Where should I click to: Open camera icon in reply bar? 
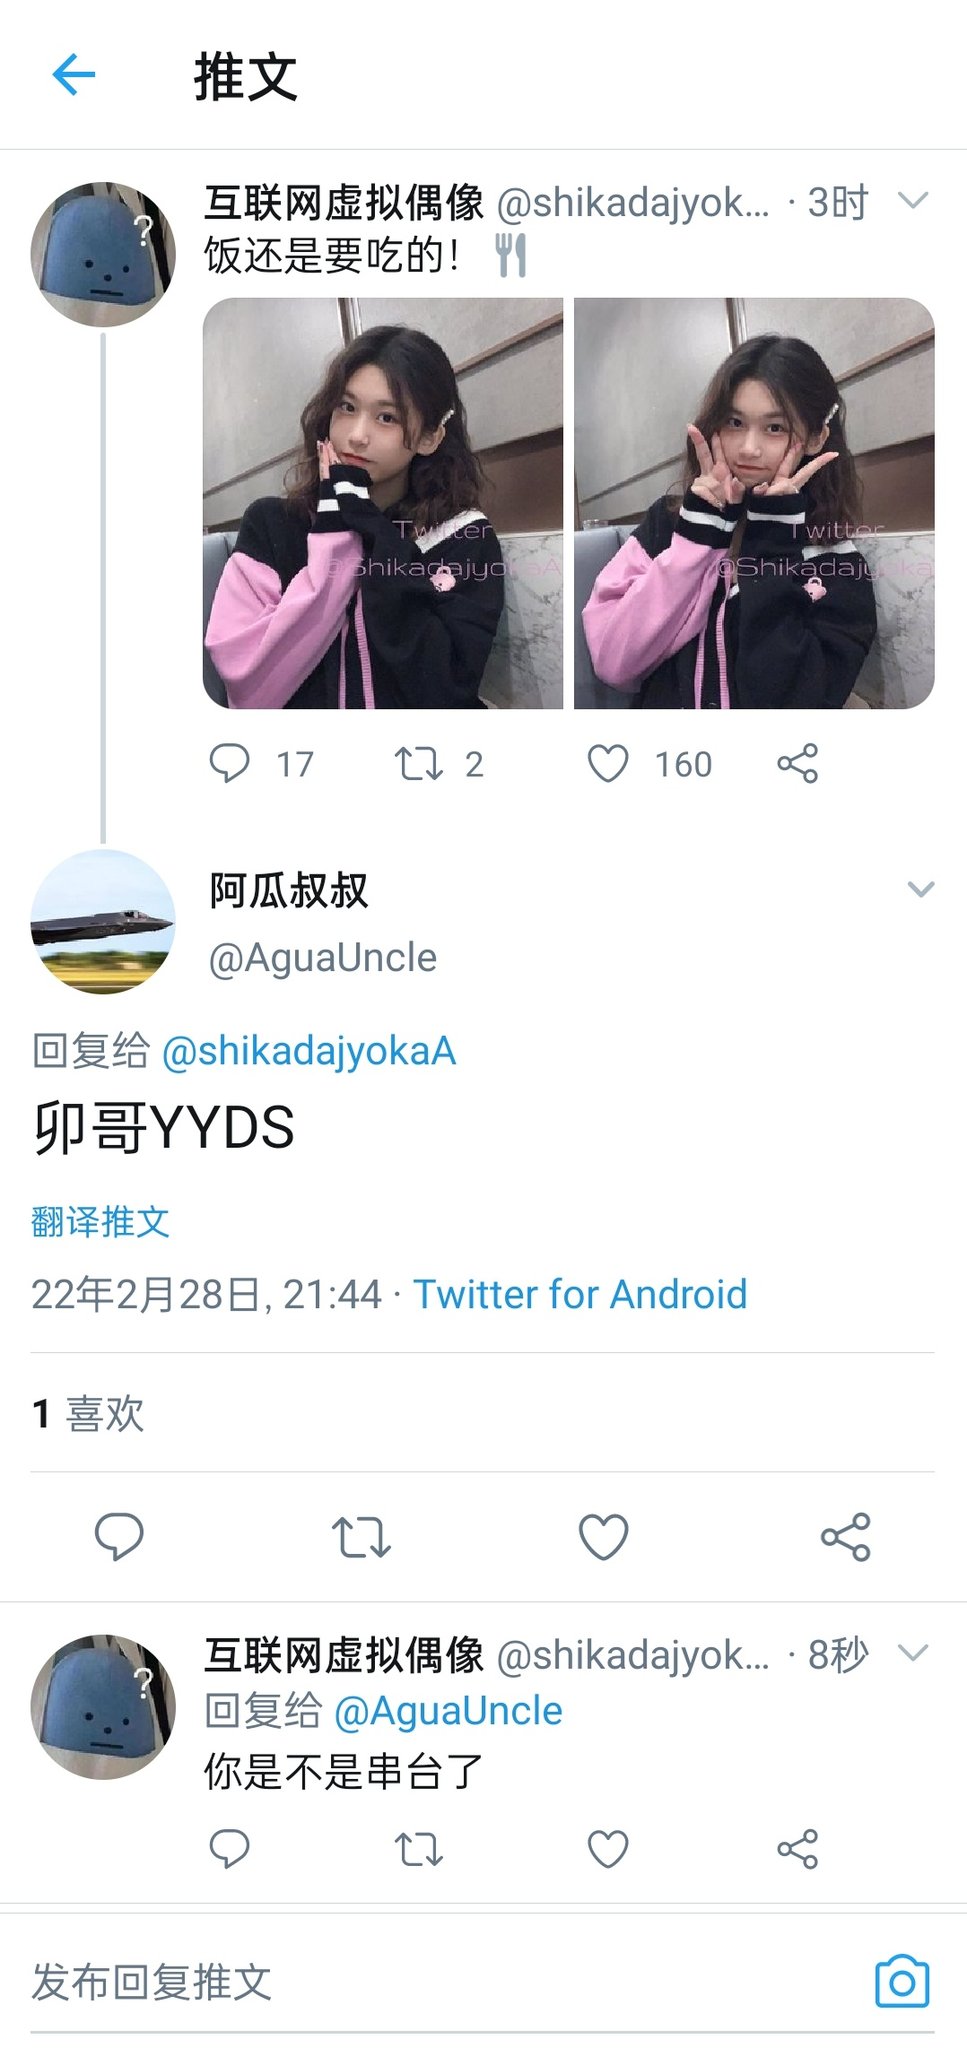[902, 1980]
